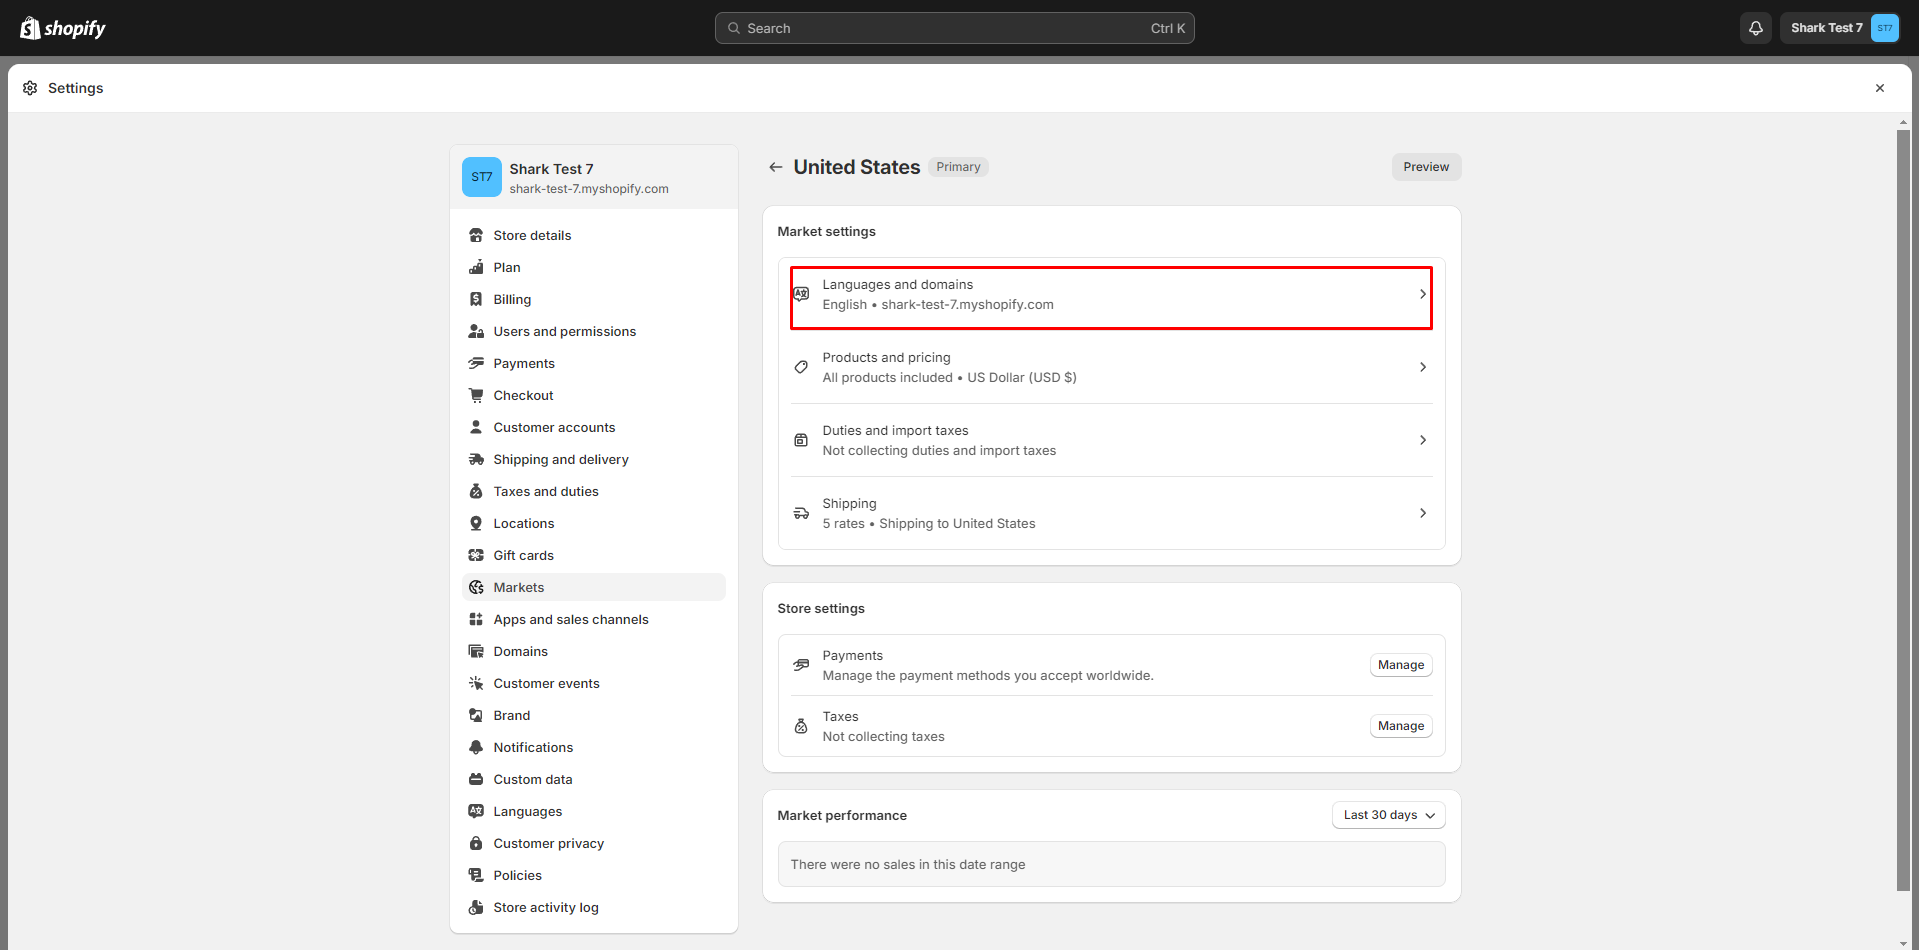Screen dimensions: 1919x950
Task: Click the notifications bell icon
Action: click(x=1755, y=28)
